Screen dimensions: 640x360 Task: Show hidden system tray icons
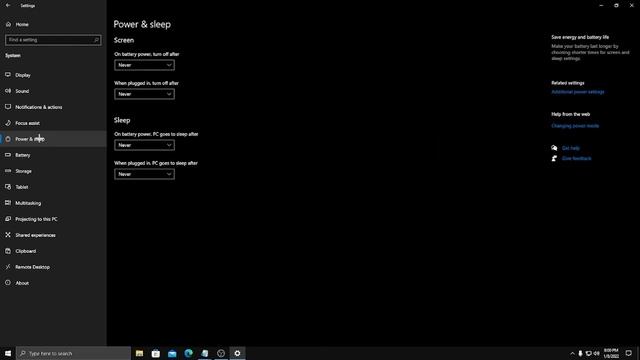[x=572, y=353]
